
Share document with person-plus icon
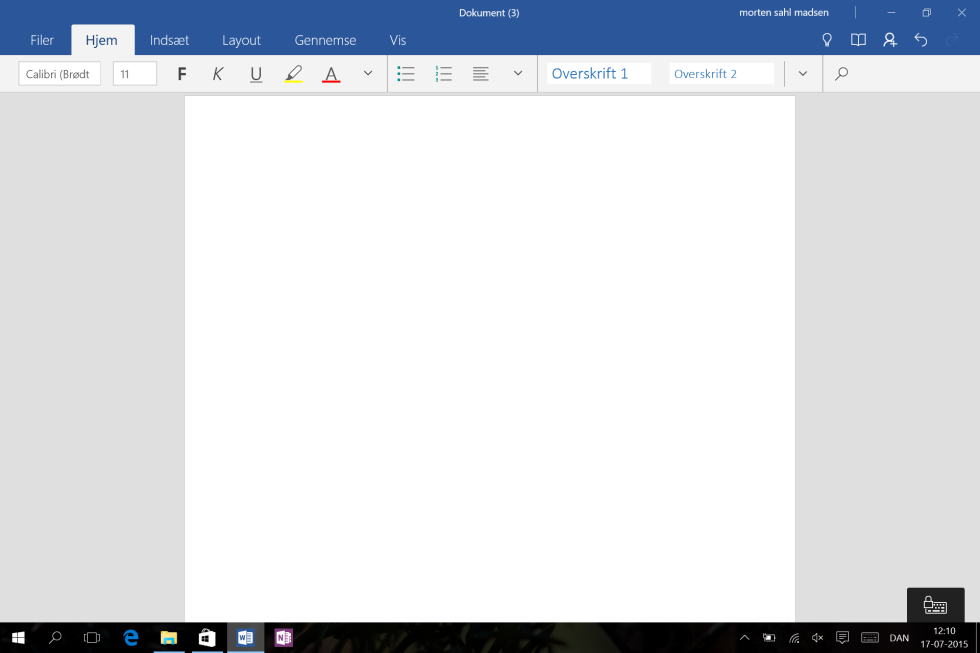pos(889,40)
